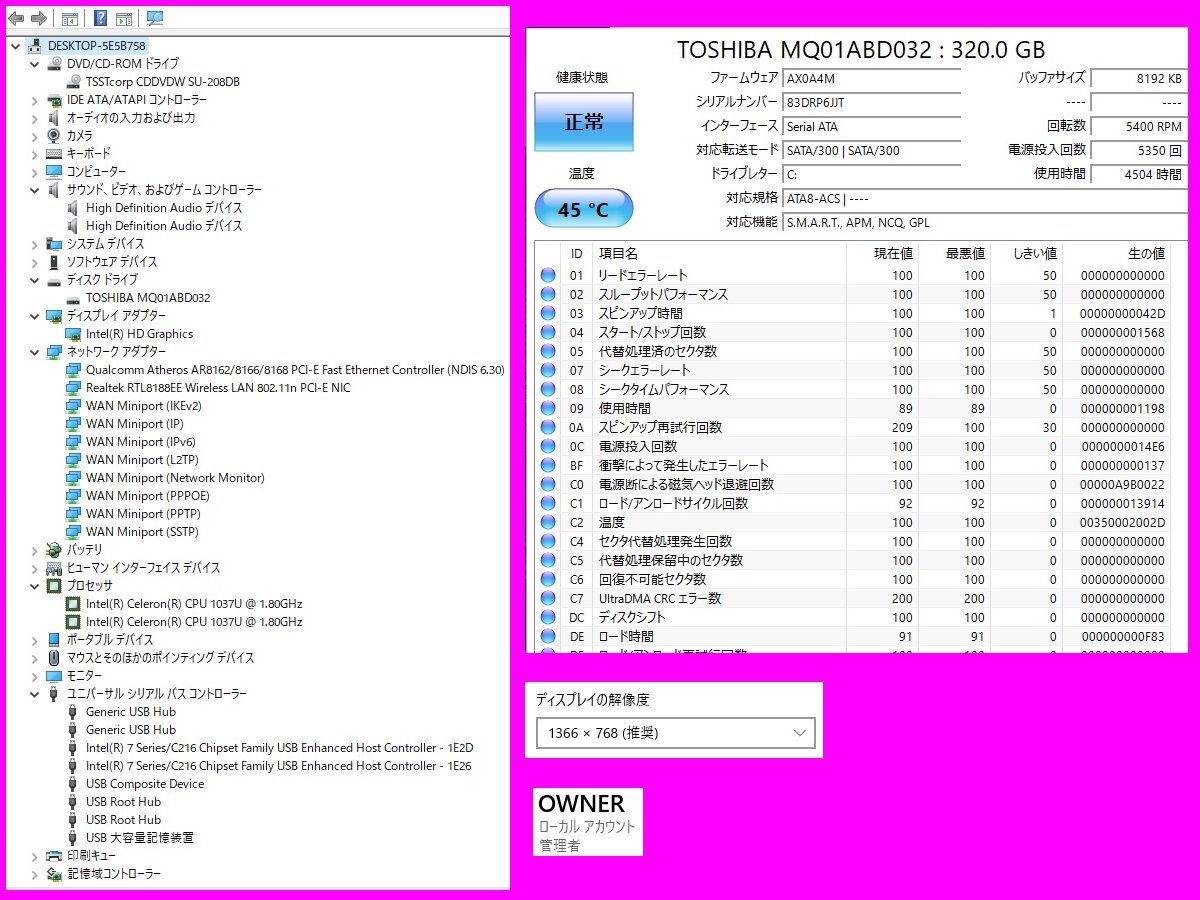1200x900 pixels.
Task: Open the display resolution 1366 × 768 dropdown
Action: pos(675,733)
